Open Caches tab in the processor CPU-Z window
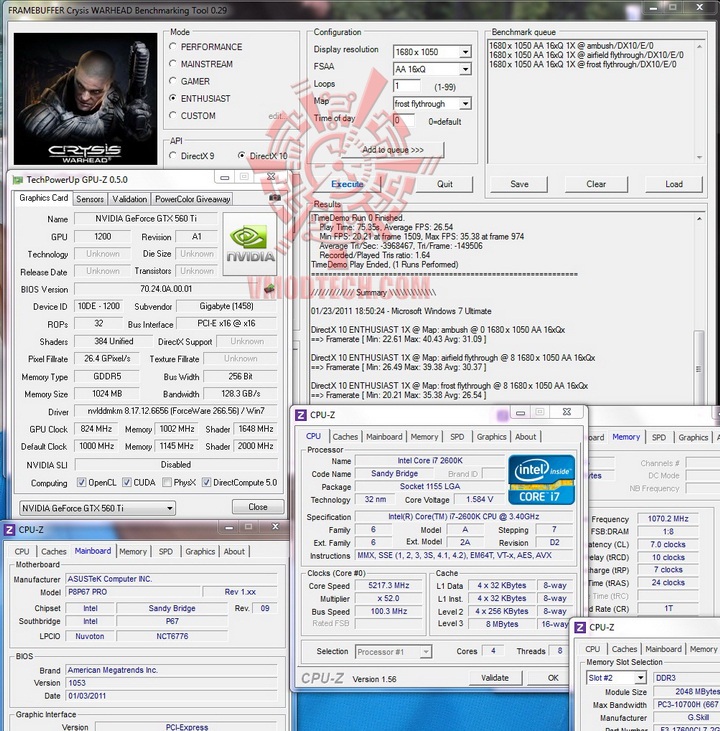The image size is (720, 731). click(345, 437)
